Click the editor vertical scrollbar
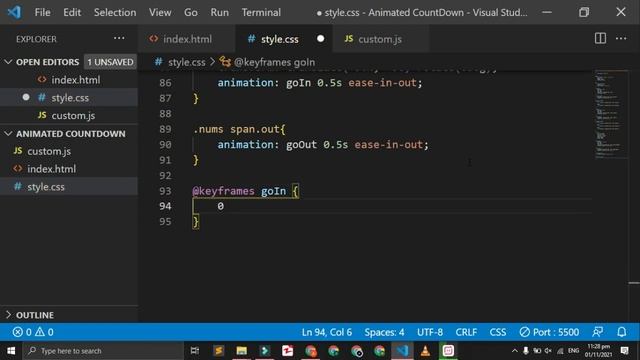 [x=634, y=196]
